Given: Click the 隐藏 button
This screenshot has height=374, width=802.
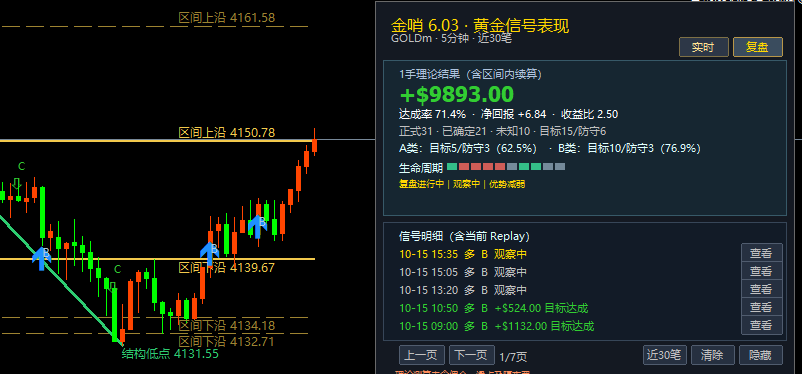Looking at the screenshot, I should pyautogui.click(x=761, y=355).
